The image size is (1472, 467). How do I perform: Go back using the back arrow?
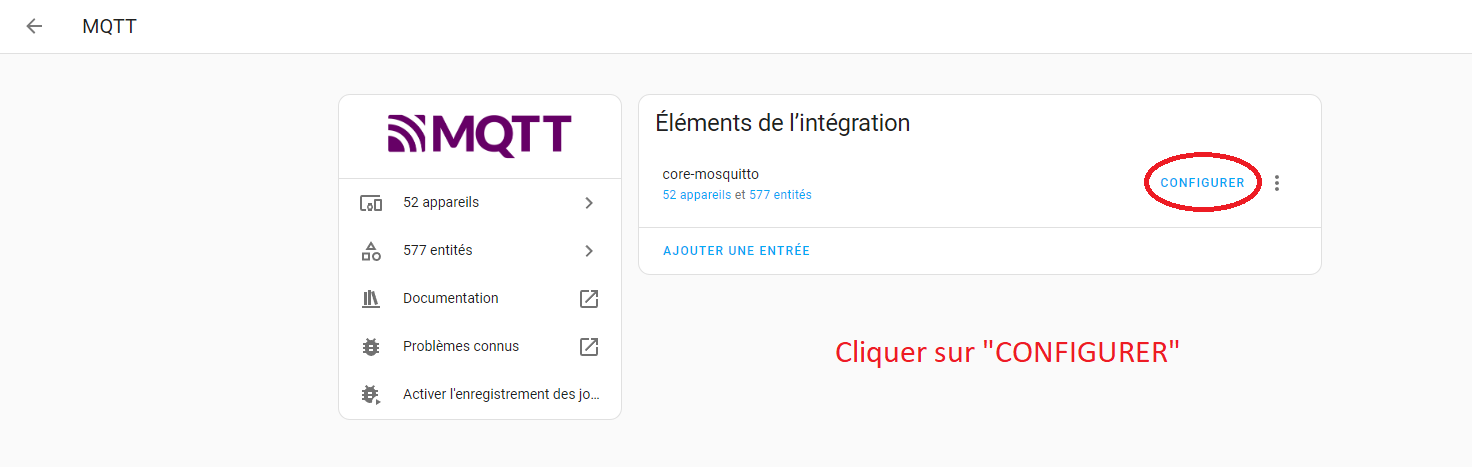click(x=34, y=26)
